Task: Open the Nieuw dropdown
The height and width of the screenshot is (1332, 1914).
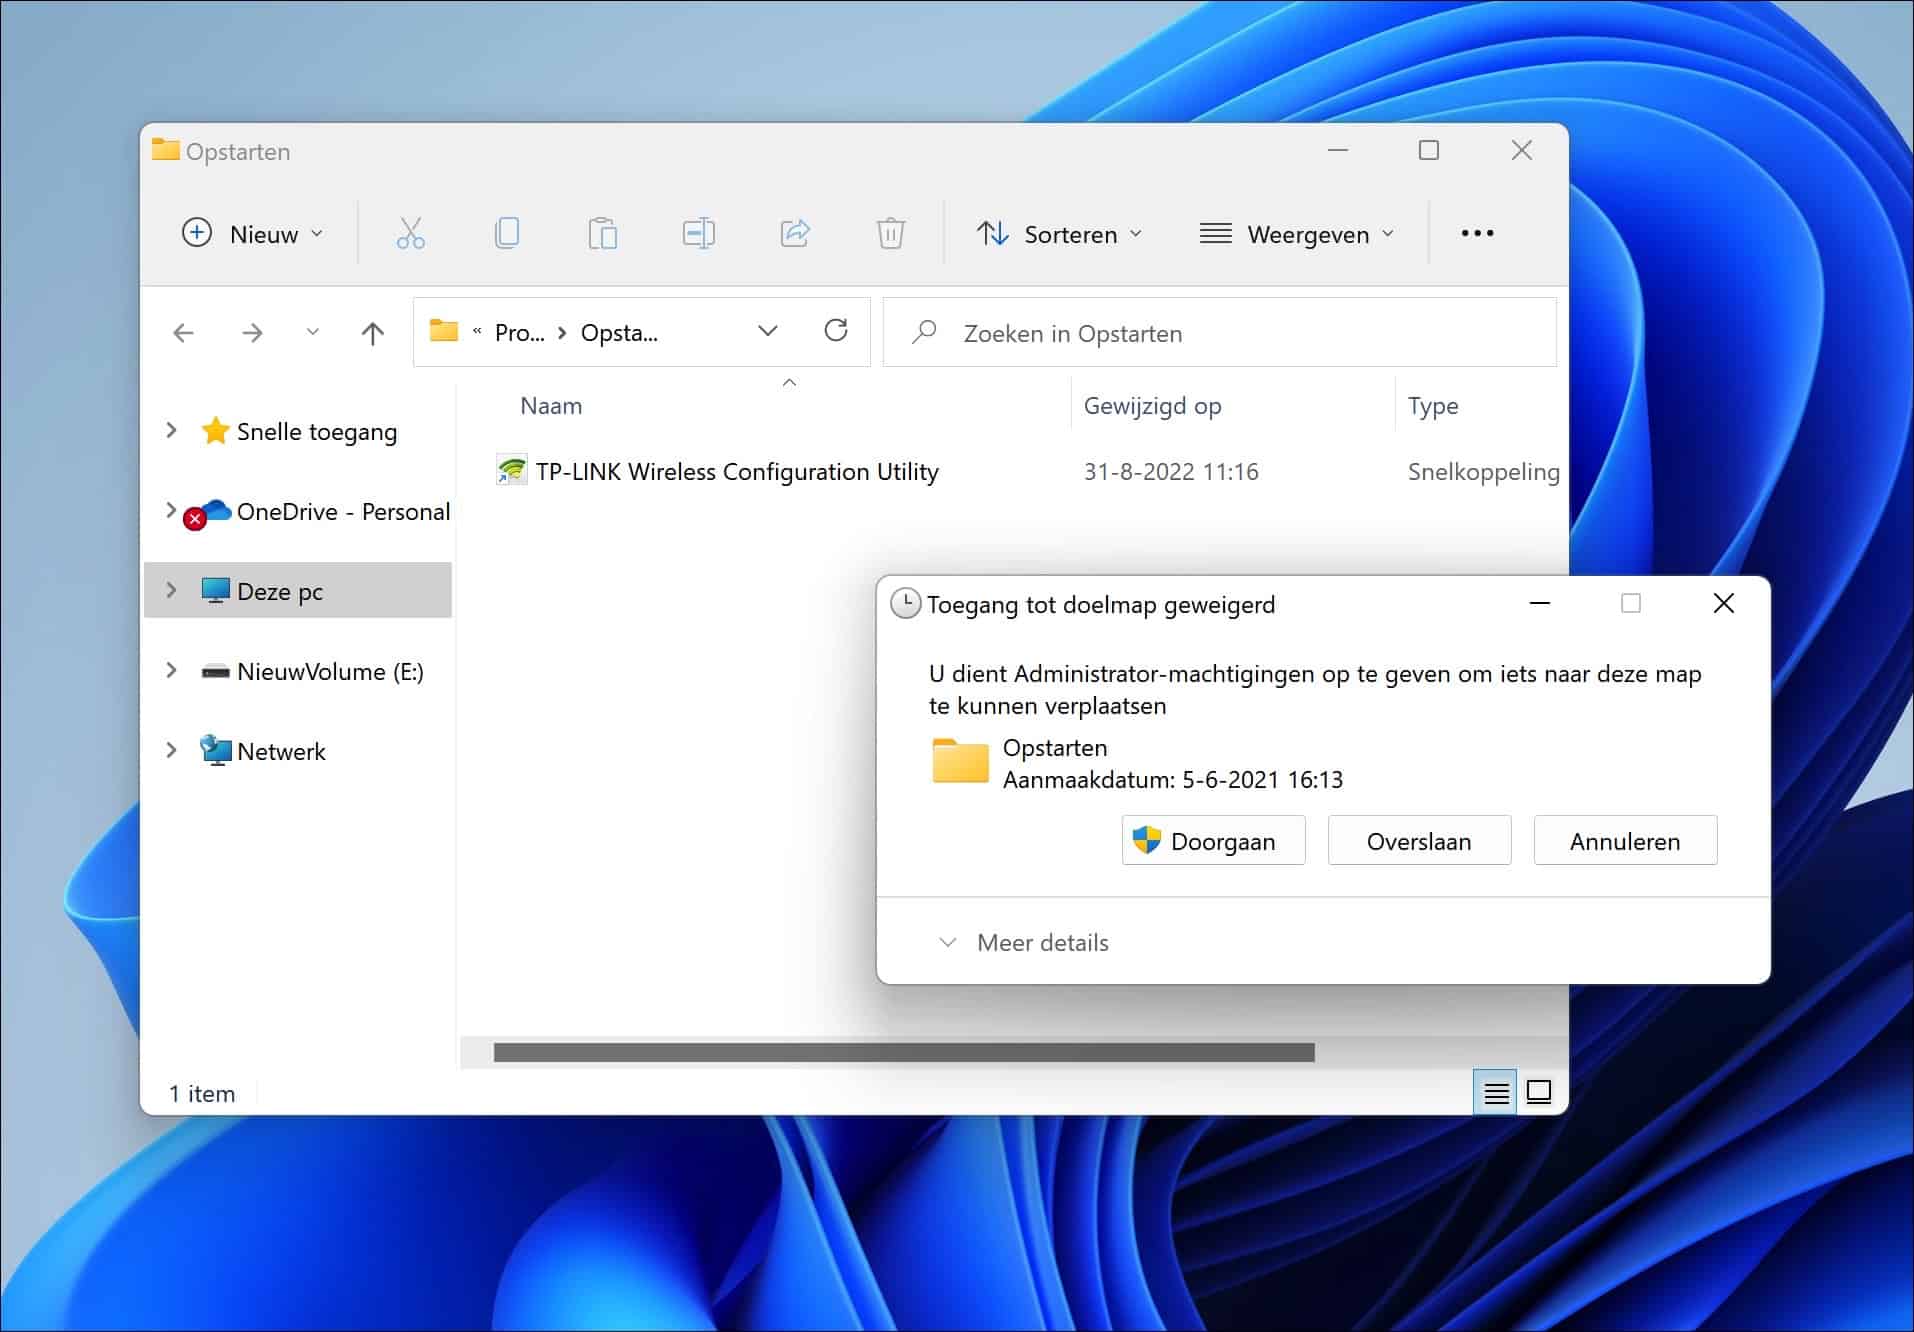Action: click(x=252, y=233)
